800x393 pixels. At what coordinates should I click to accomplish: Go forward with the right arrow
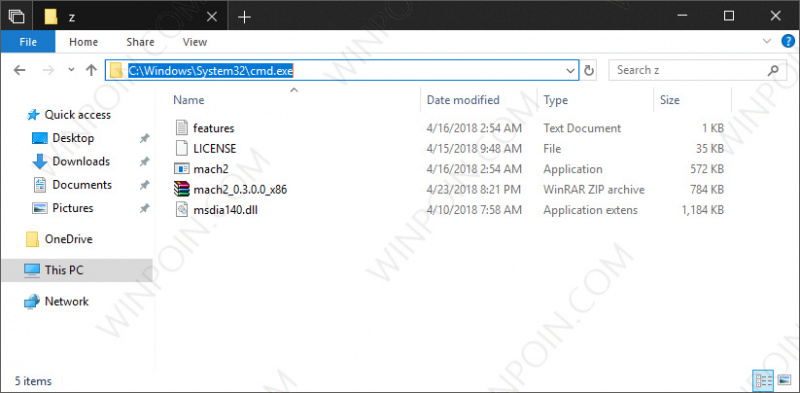pos(49,70)
